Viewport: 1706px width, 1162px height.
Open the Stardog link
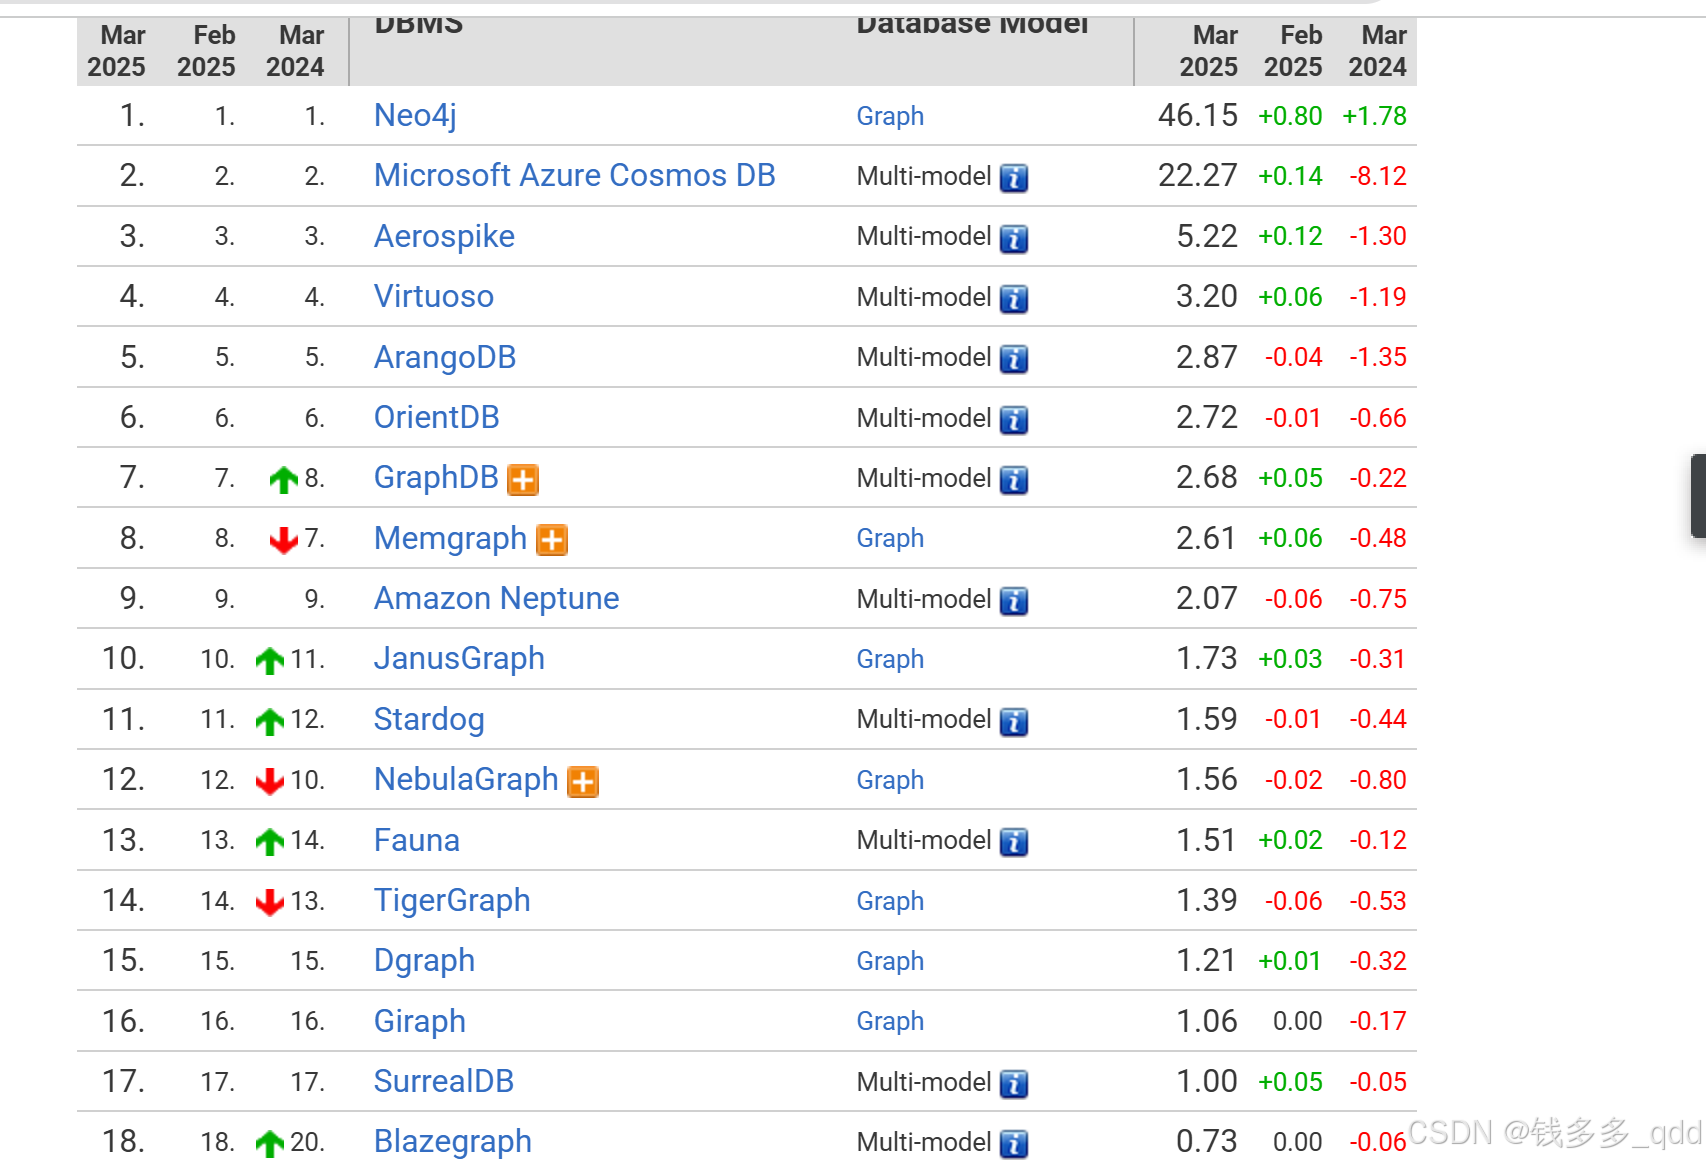(x=429, y=720)
